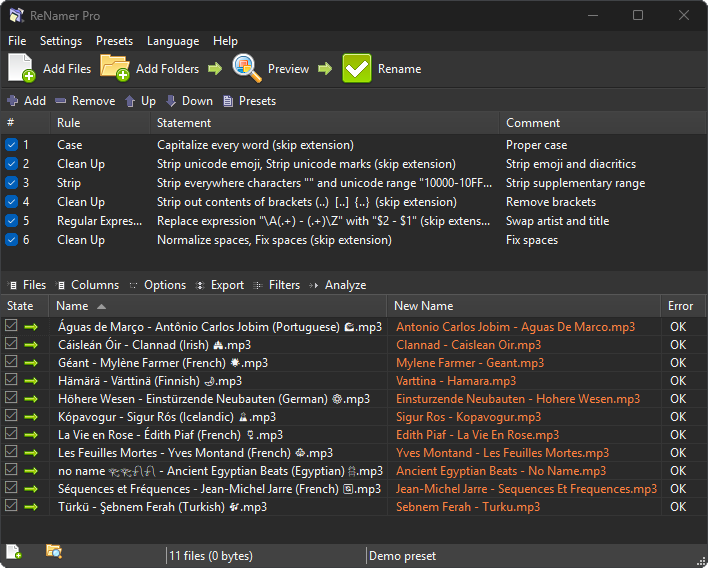Click the status bar folder preview icon
708x568 pixels.
54,551
